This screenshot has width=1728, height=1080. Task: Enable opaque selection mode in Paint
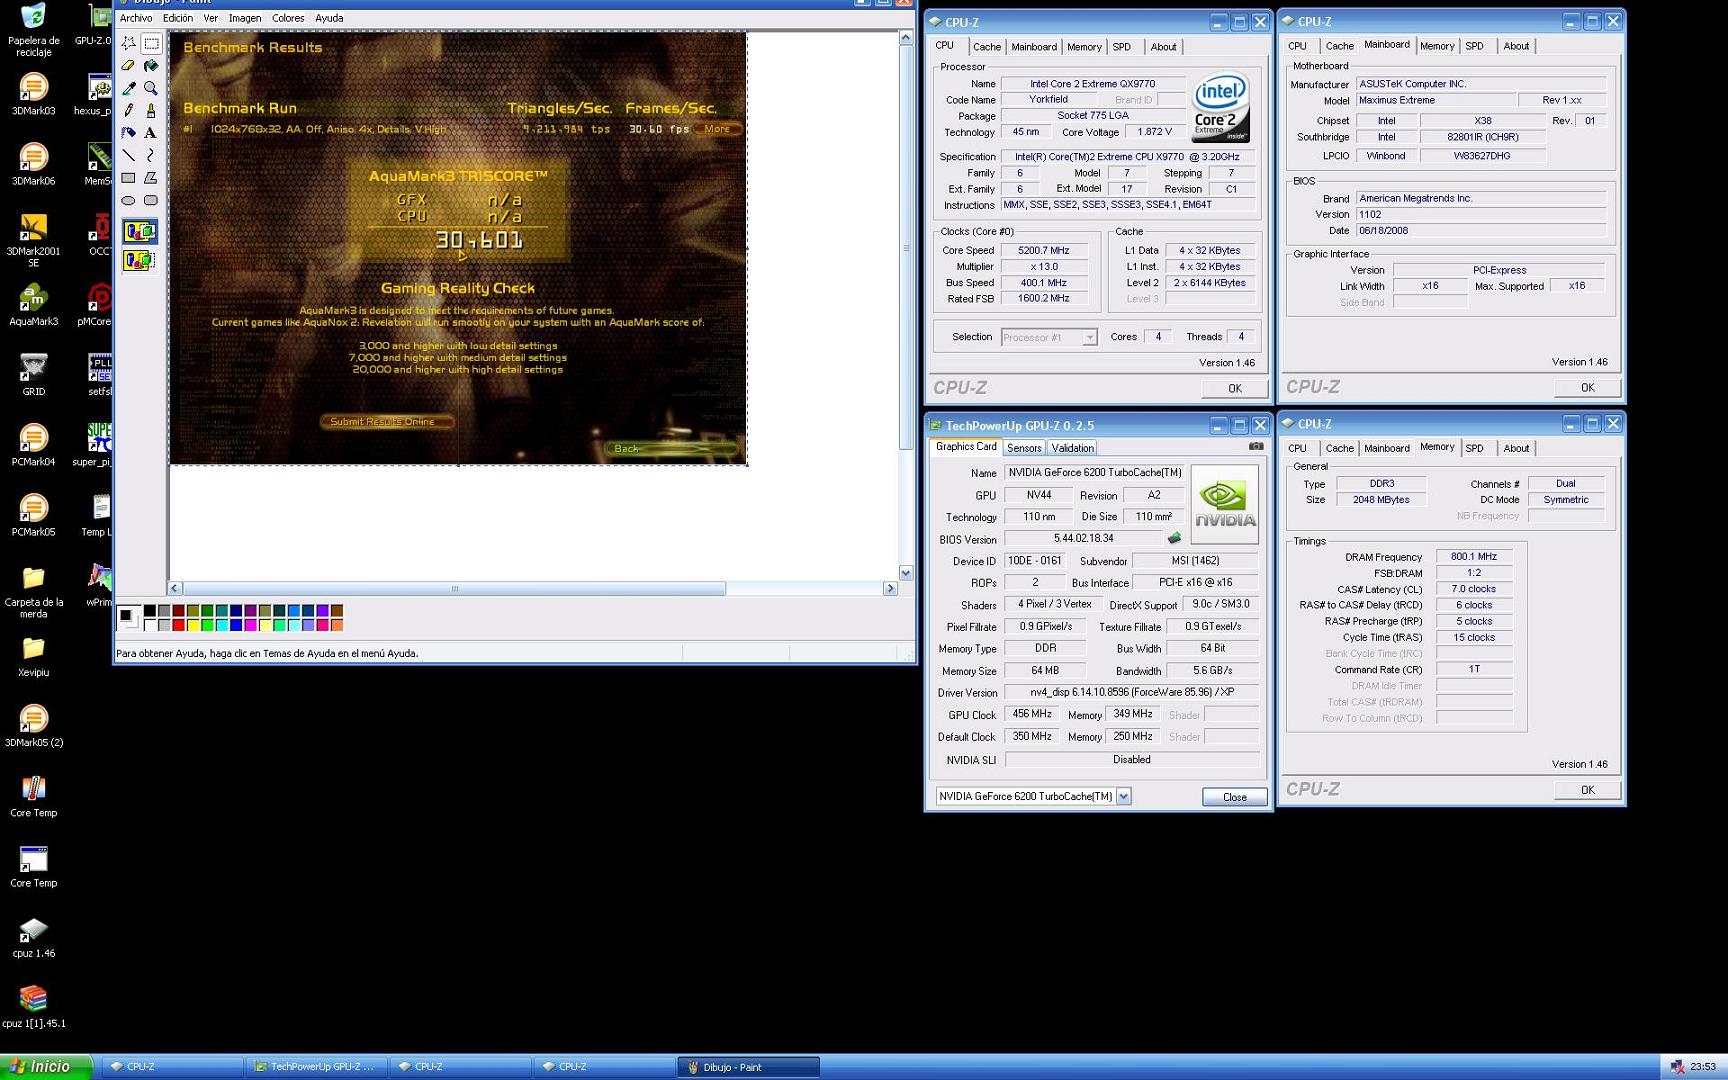[x=140, y=232]
